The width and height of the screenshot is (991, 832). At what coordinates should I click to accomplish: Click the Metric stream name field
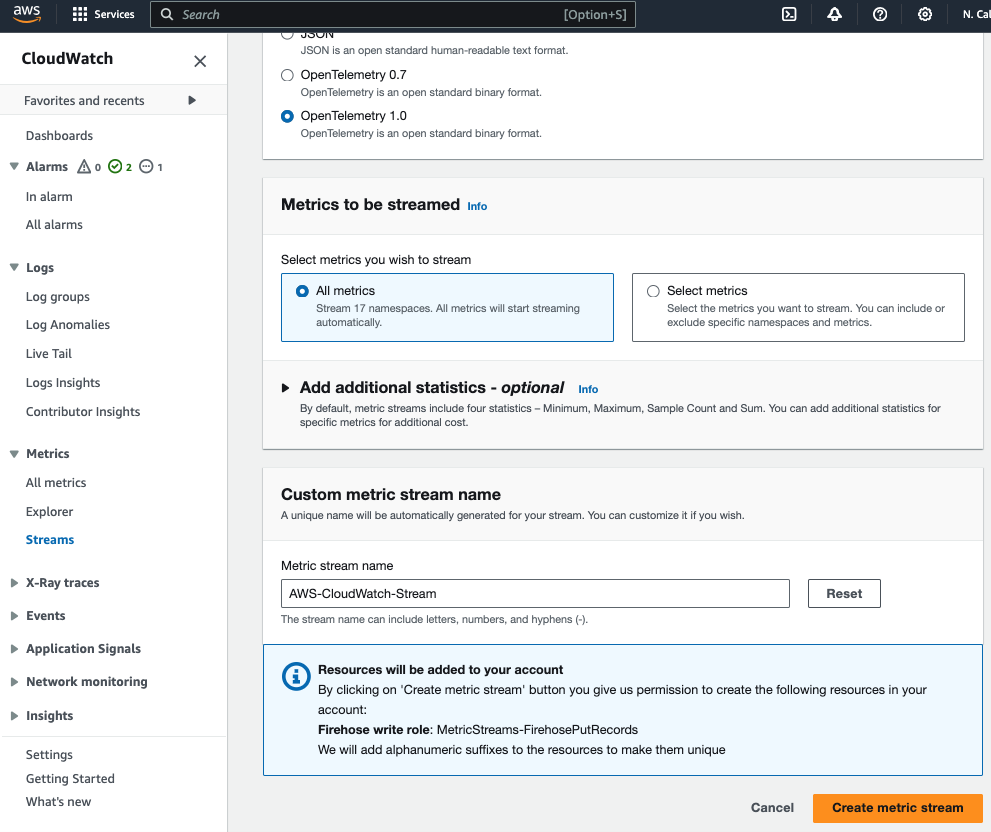pos(535,594)
